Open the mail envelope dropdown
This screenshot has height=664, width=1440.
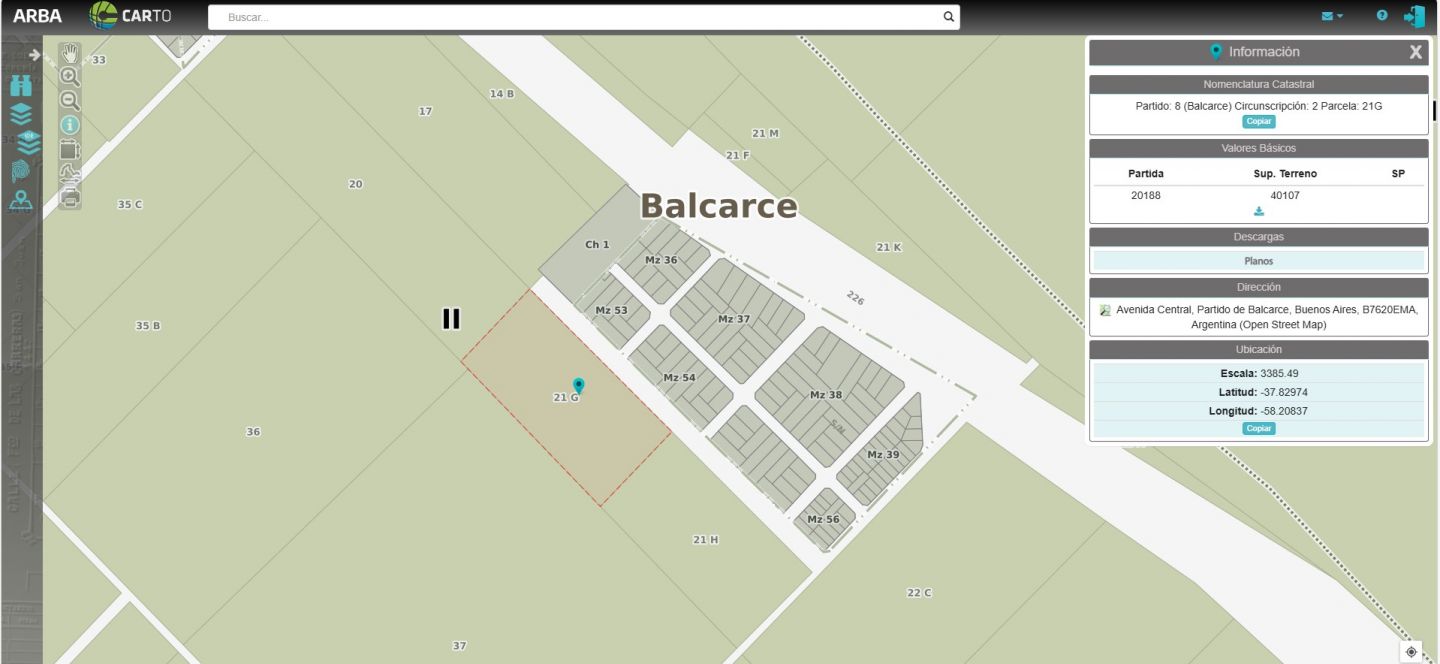(x=1332, y=16)
